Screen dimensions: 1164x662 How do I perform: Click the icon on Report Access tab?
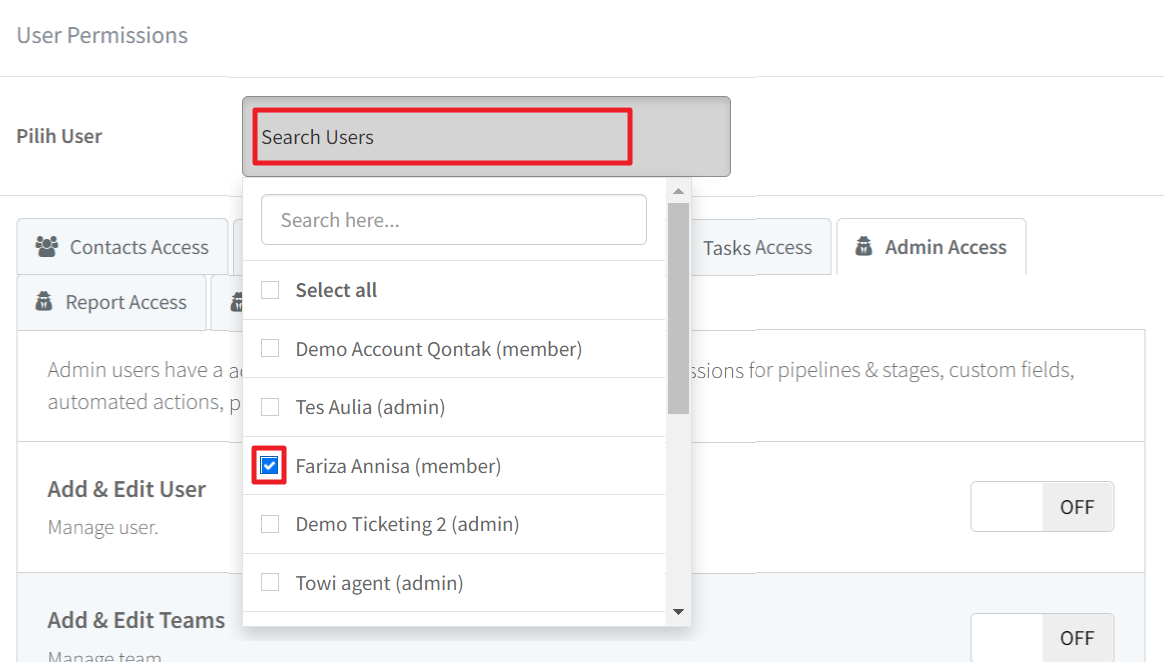coord(43,302)
